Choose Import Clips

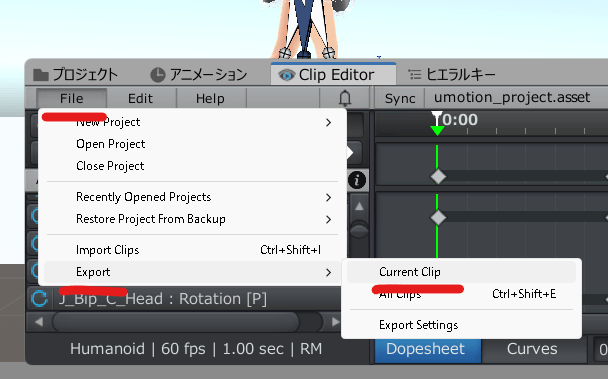coord(192,250)
